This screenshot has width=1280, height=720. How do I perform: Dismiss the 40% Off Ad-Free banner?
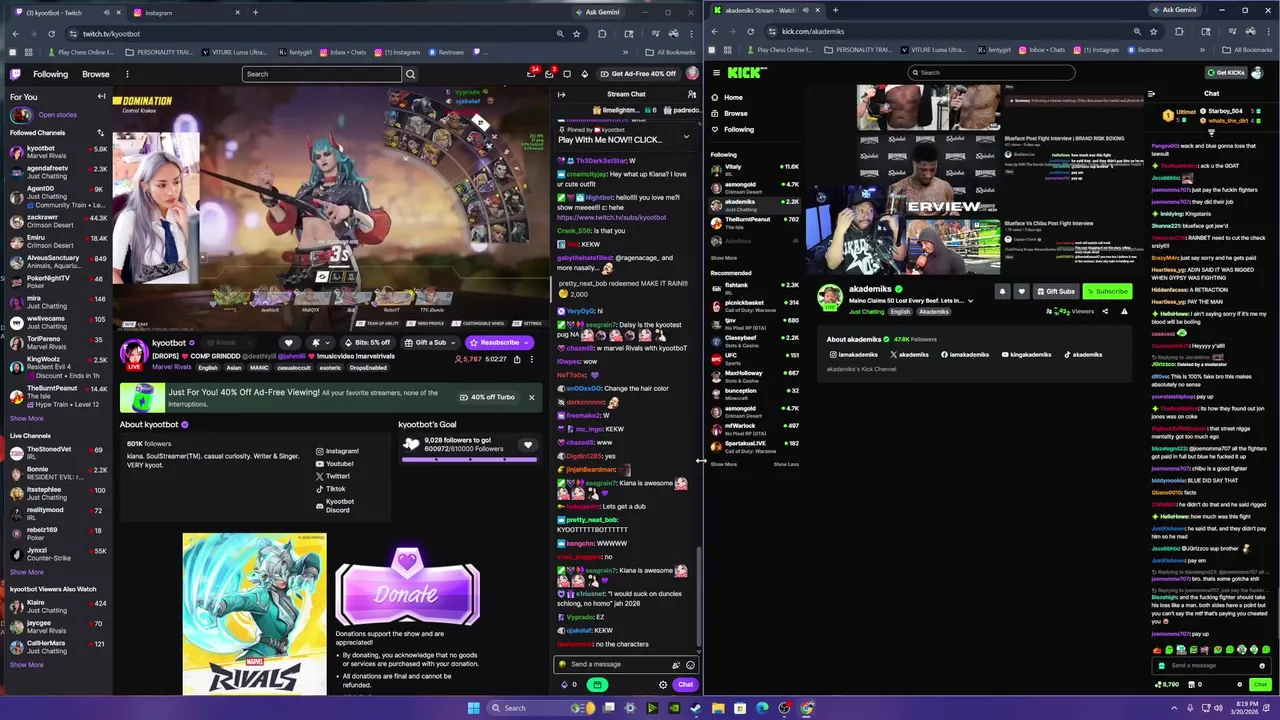531,397
